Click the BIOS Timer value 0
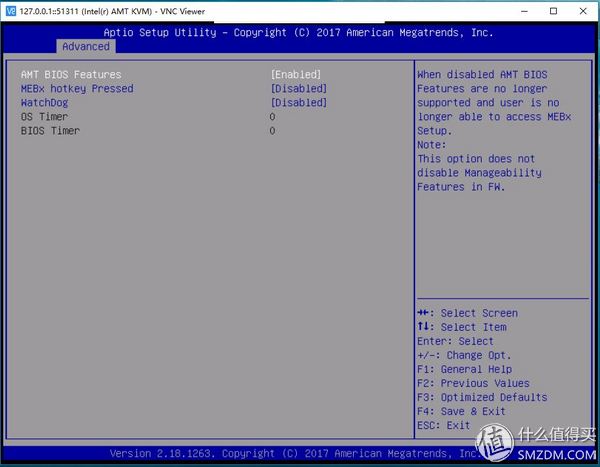This screenshot has width=600, height=467. 272,131
